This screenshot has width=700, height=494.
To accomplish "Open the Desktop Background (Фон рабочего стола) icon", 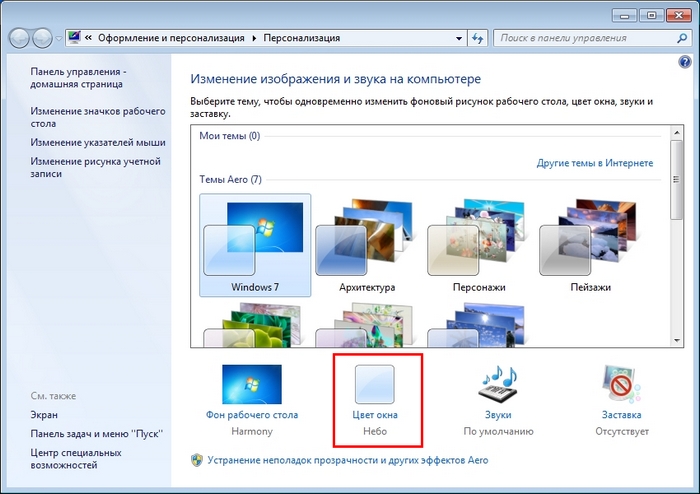I will (251, 384).
